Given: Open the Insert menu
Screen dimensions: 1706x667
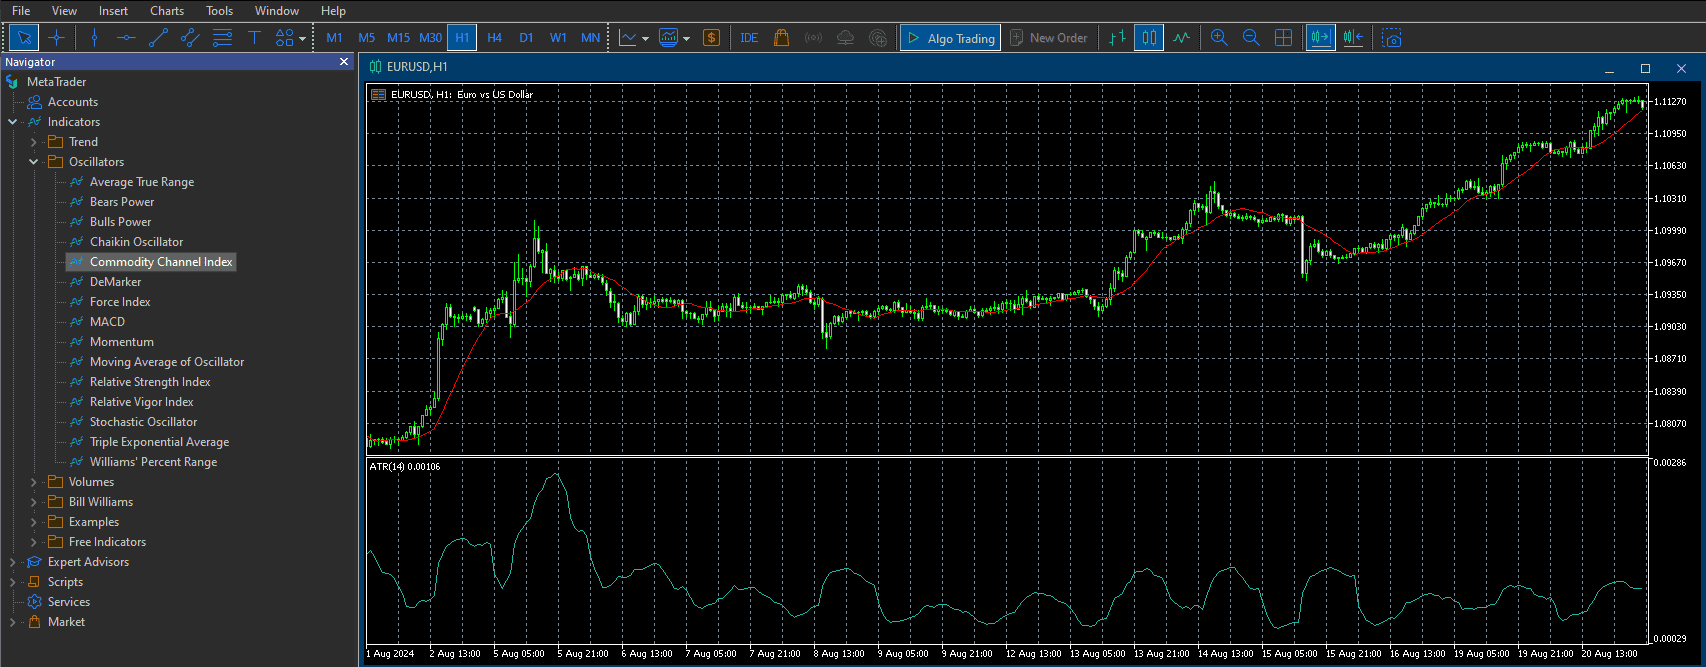Looking at the screenshot, I should click(x=113, y=11).
